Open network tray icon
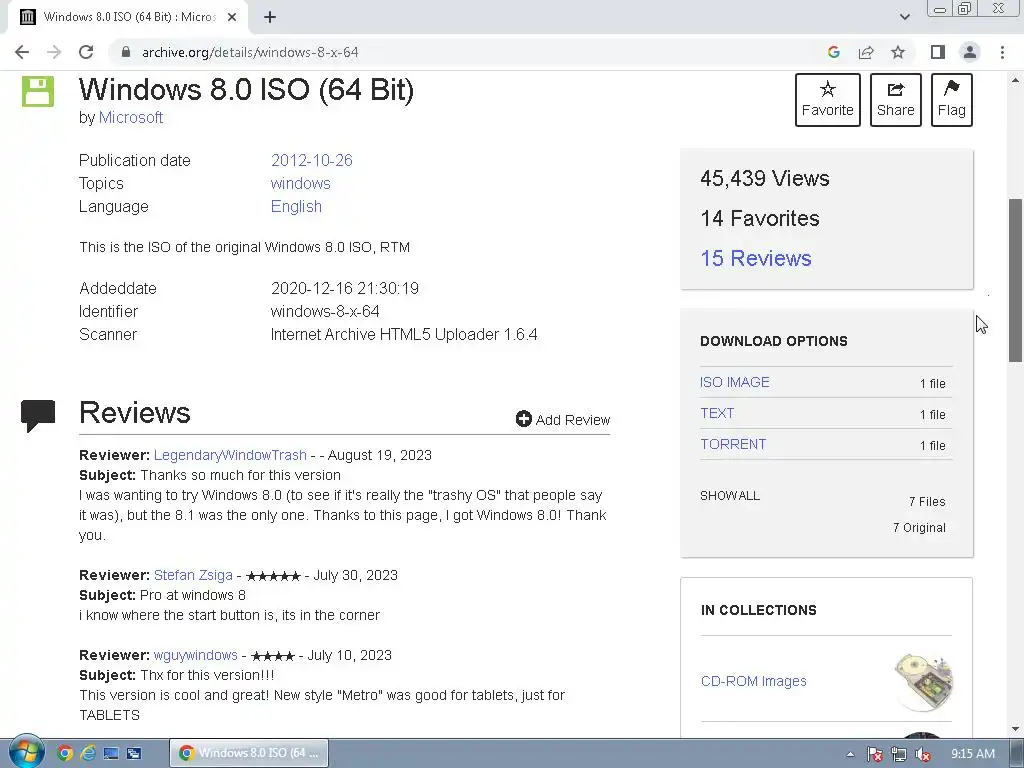 click(899, 754)
